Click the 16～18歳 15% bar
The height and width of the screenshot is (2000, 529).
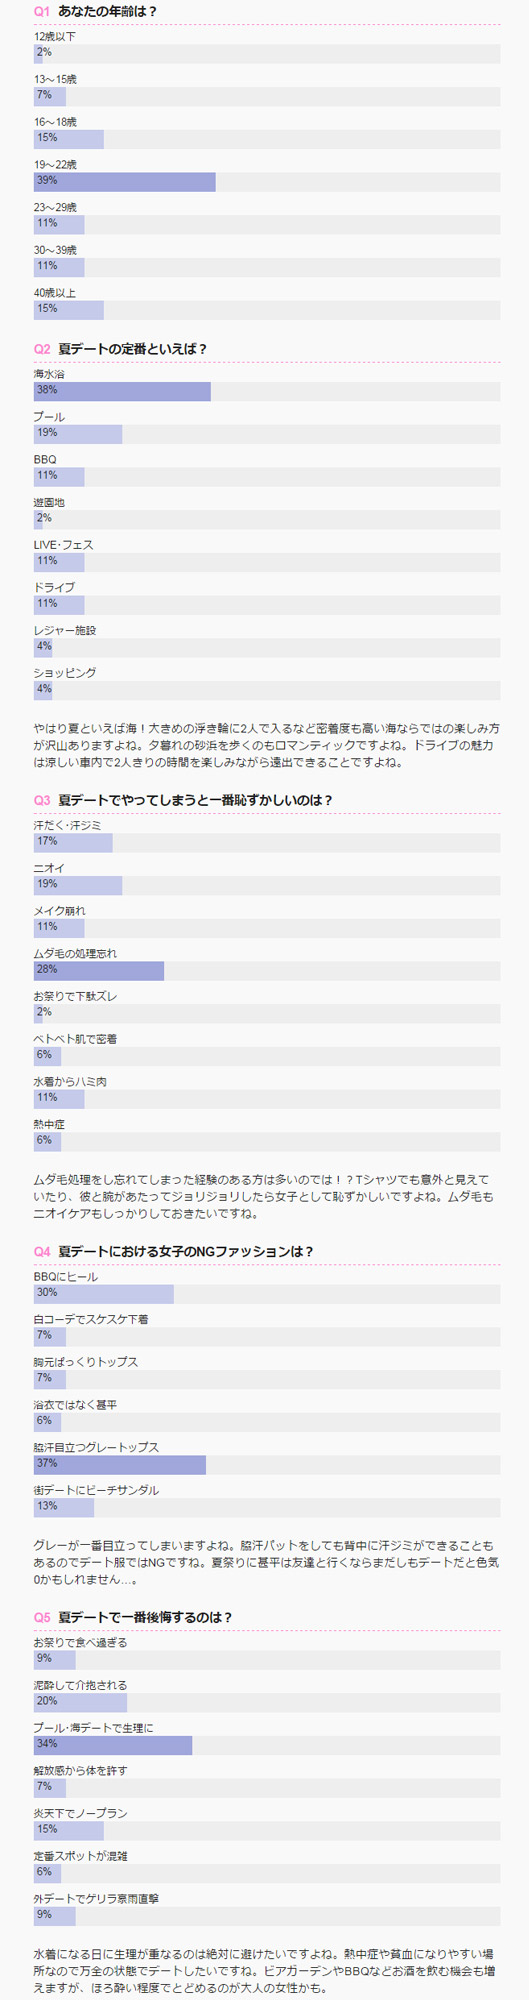pos(267,138)
